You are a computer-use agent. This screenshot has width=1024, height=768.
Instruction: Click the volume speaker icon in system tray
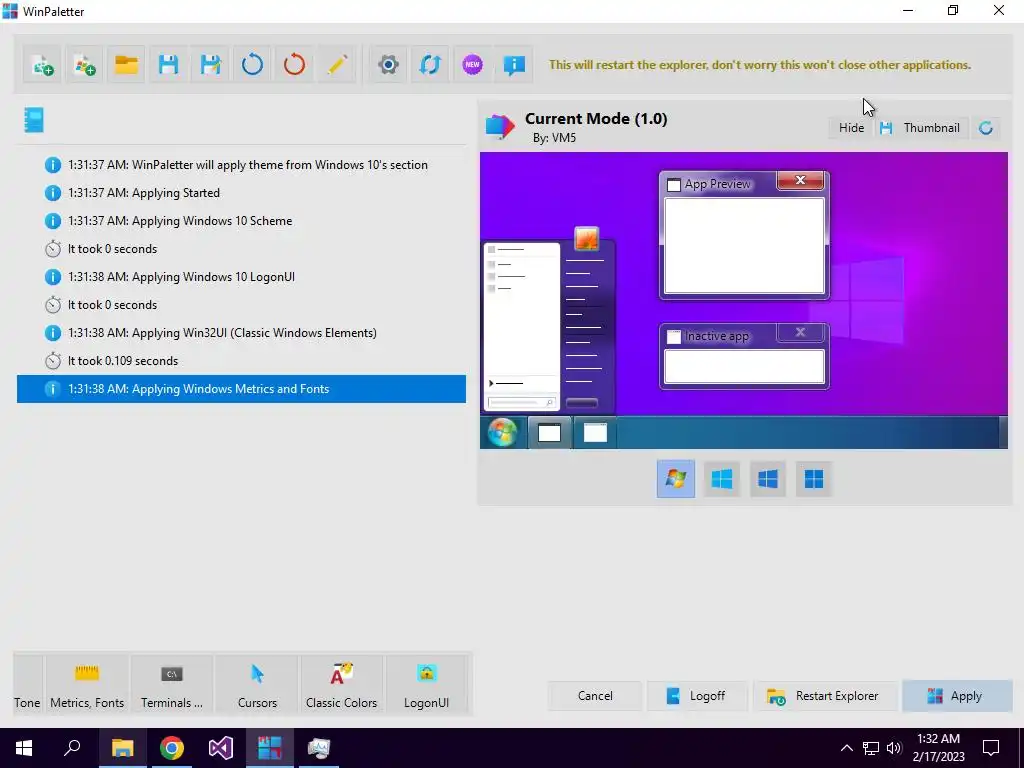[894, 748]
